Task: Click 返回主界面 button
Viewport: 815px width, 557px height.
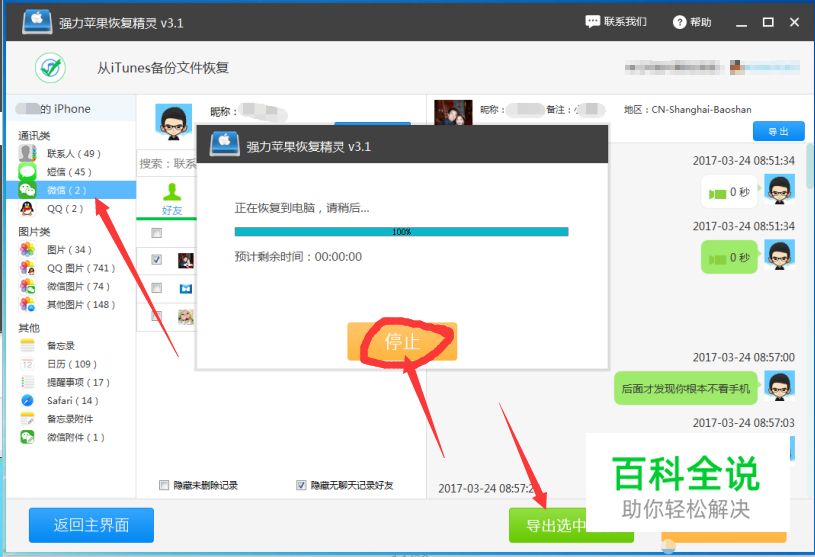Action: 91,525
